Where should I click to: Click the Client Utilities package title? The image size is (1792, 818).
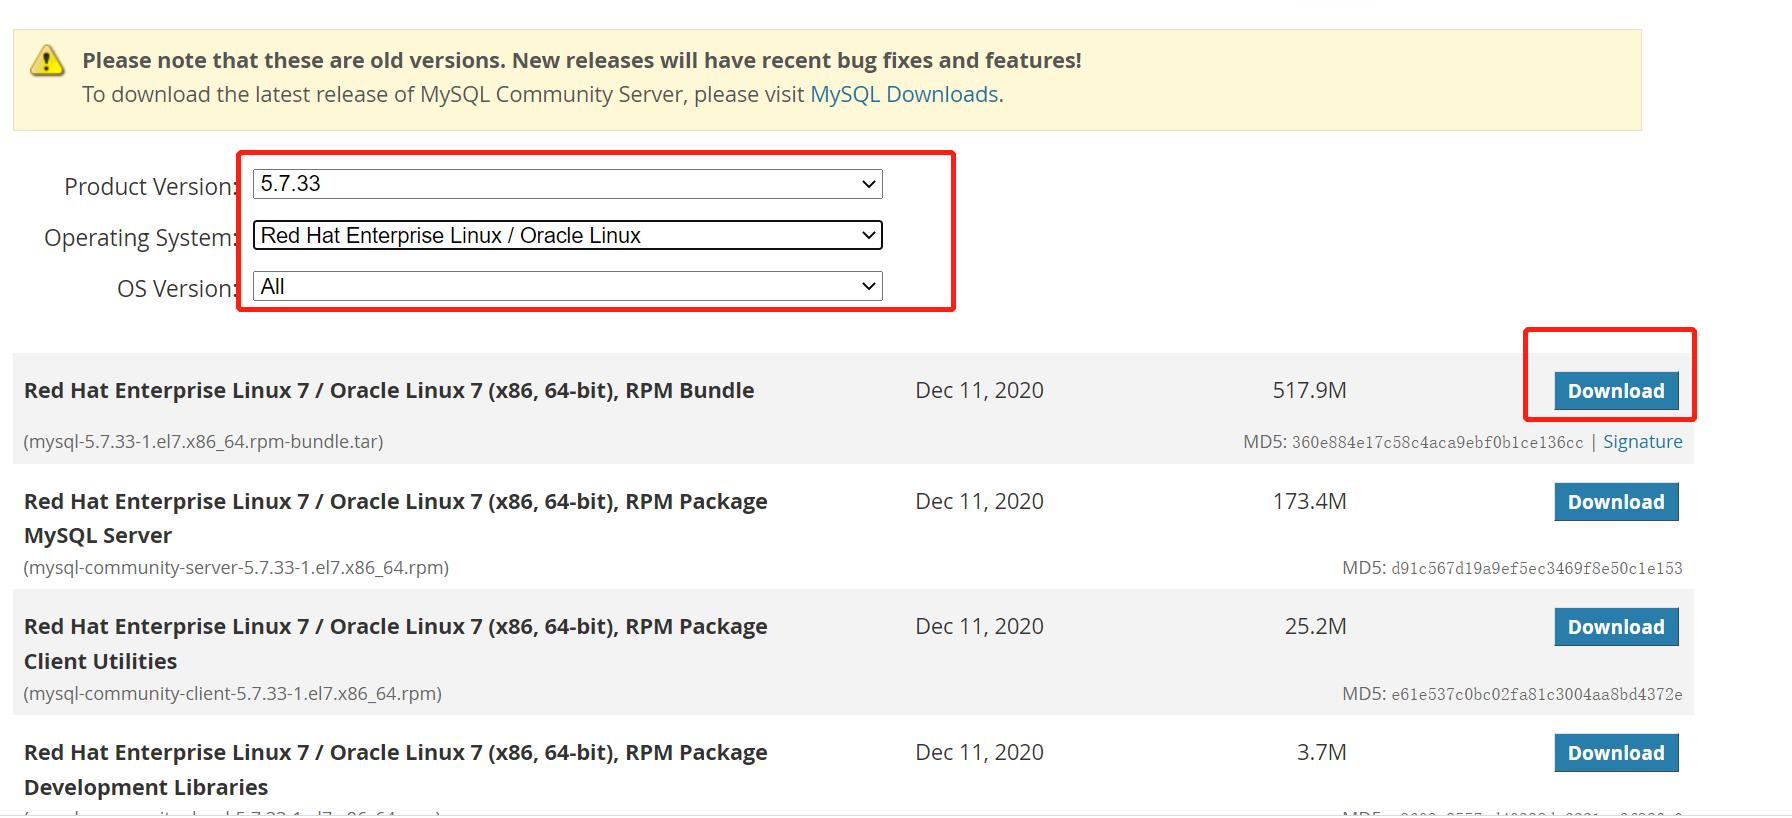[395, 644]
